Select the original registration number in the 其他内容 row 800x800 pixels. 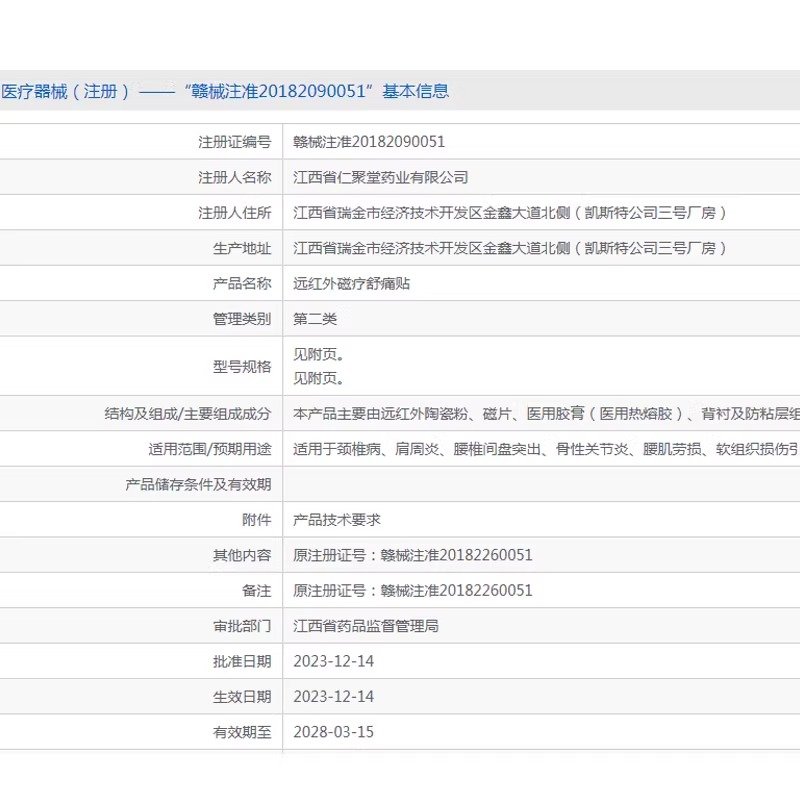point(413,555)
